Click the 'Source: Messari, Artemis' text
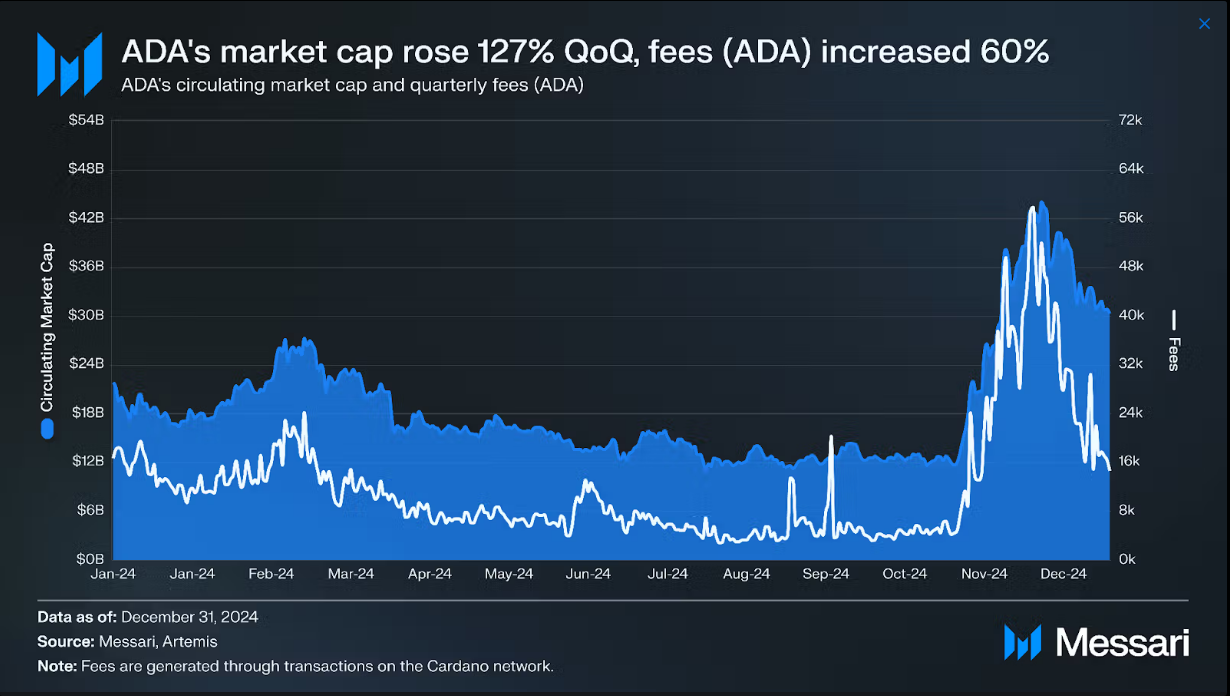Image resolution: width=1230 pixels, height=696 pixels. (127, 641)
